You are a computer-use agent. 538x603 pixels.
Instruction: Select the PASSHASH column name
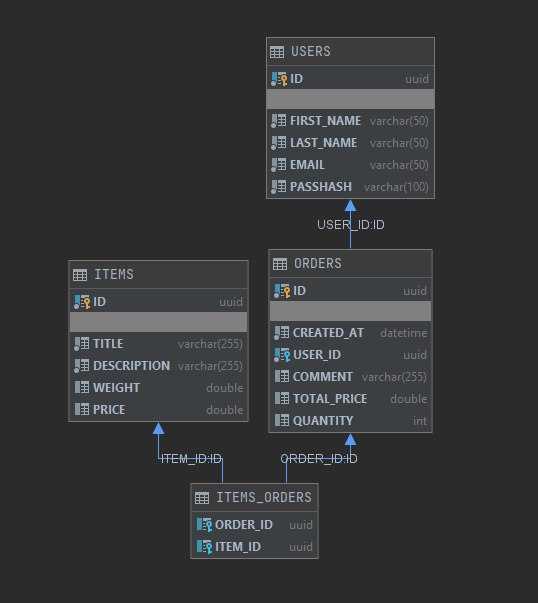tap(321, 187)
